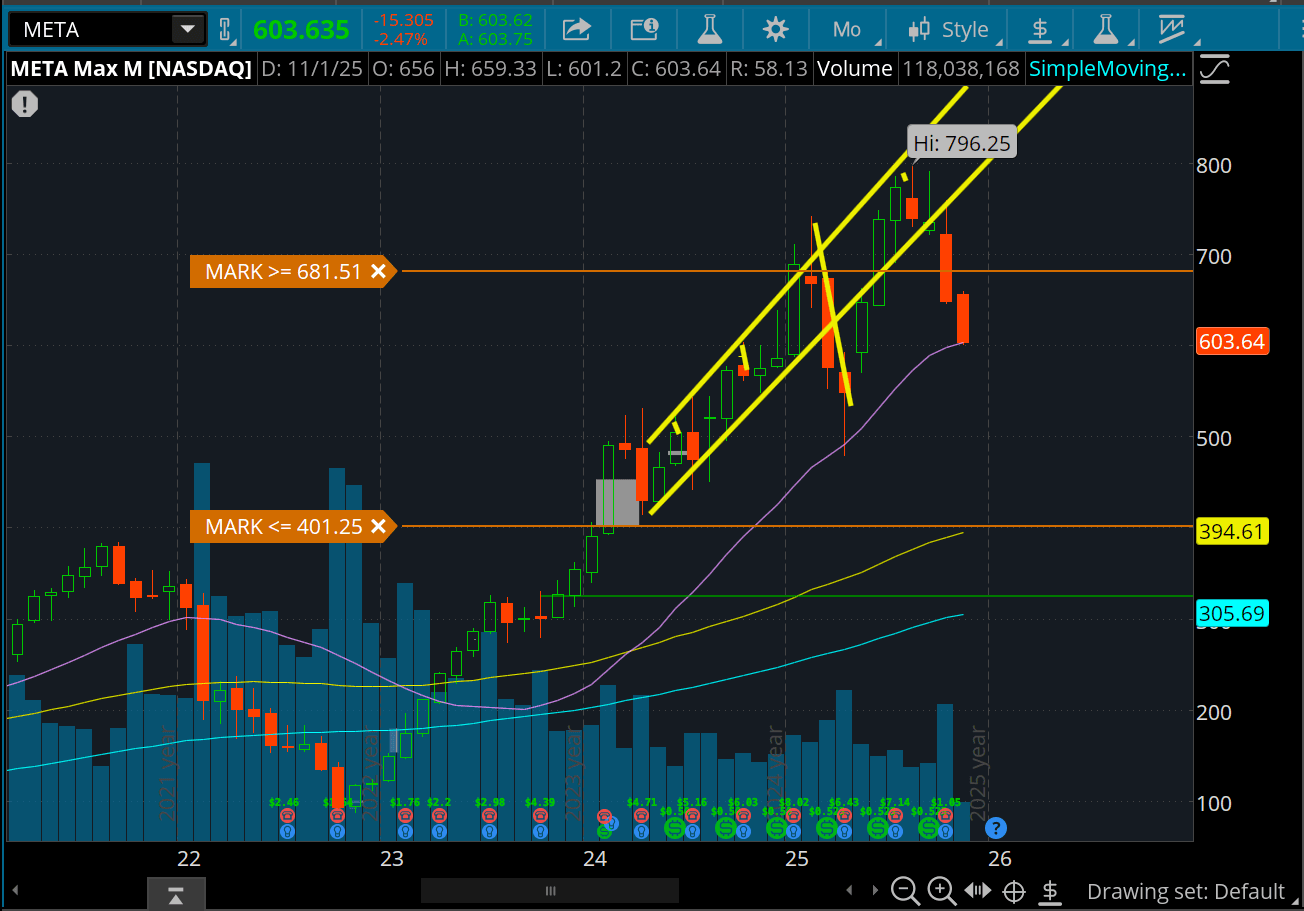Screen dimensions: 1304x911
Task: Click the small right arrow beside zoom icons
Action: pyautogui.click(x=875, y=891)
